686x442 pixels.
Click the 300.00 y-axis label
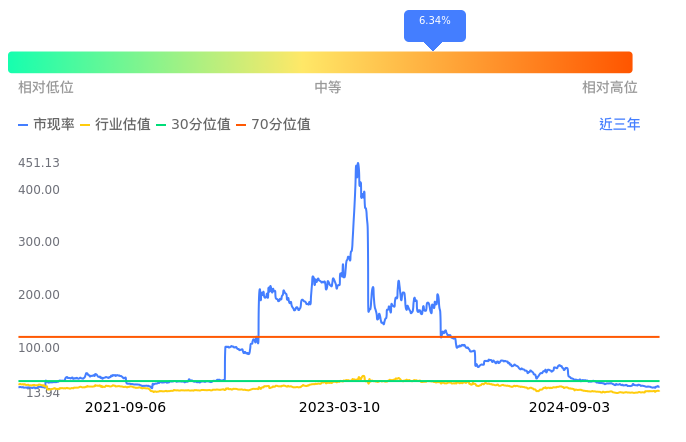point(39,242)
